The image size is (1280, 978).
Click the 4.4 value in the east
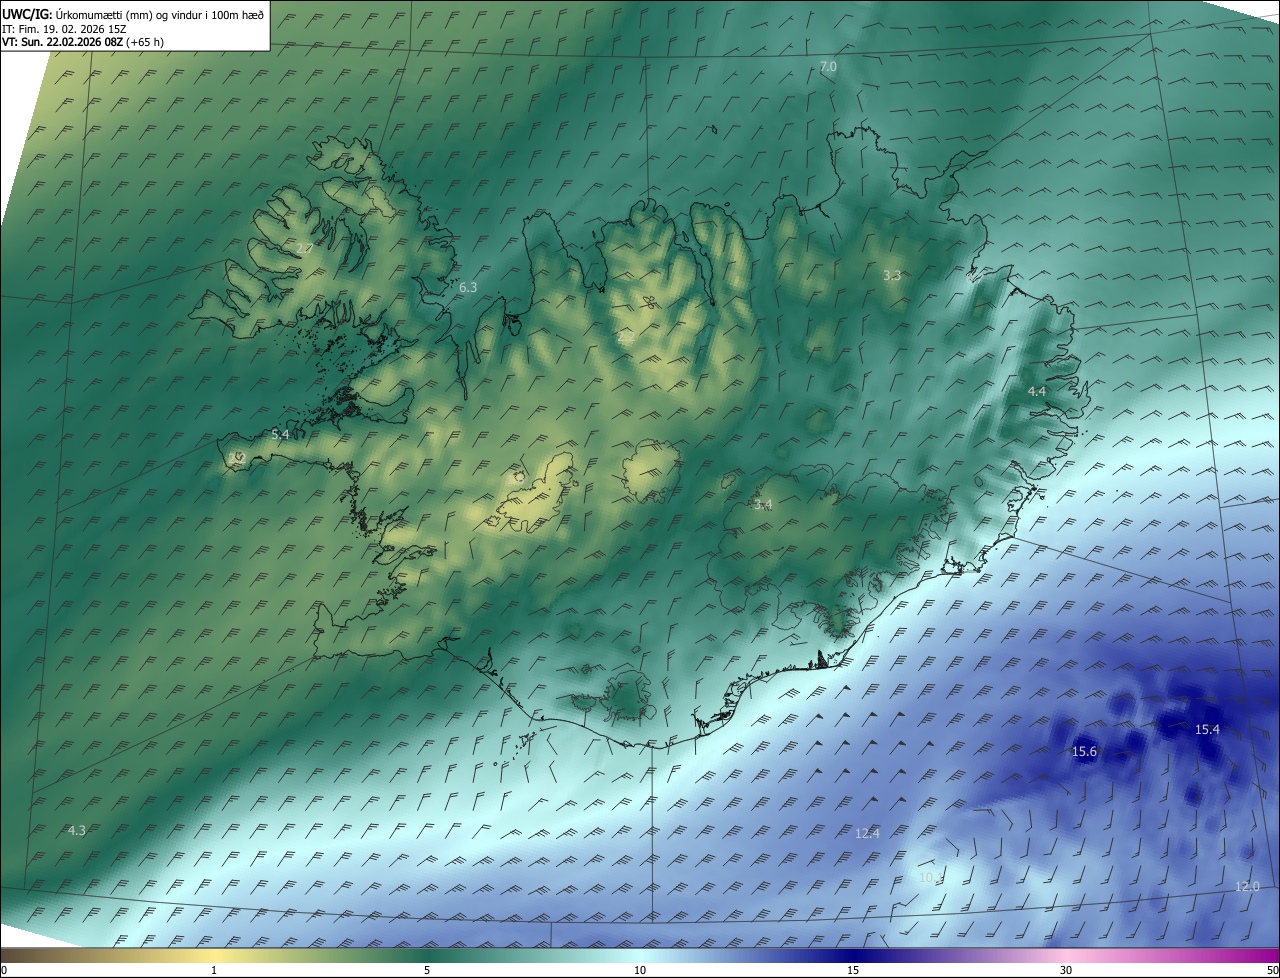[x=1037, y=392]
